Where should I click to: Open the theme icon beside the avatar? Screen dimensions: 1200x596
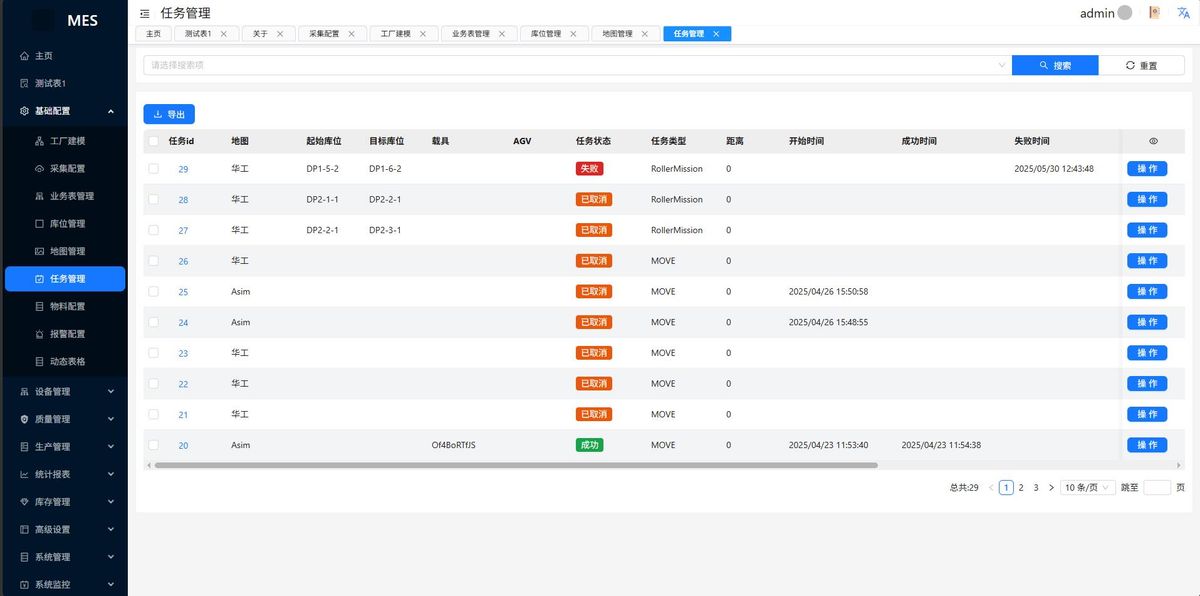1154,13
